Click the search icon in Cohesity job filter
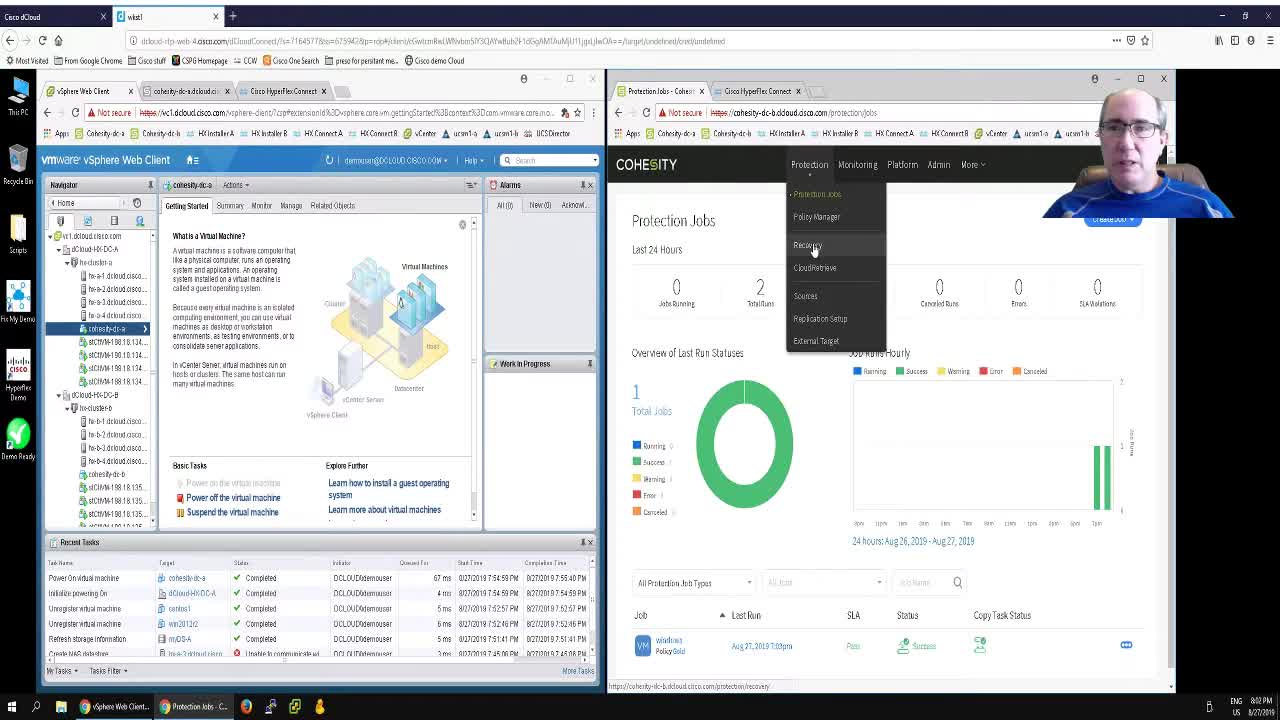 tap(957, 583)
